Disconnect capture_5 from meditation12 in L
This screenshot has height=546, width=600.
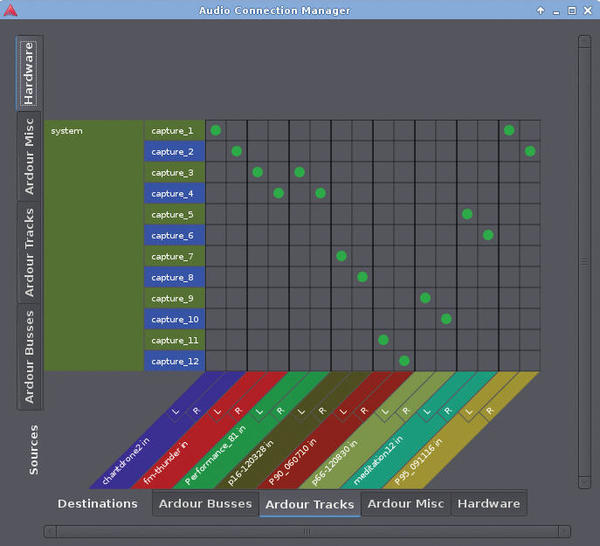tap(467, 214)
